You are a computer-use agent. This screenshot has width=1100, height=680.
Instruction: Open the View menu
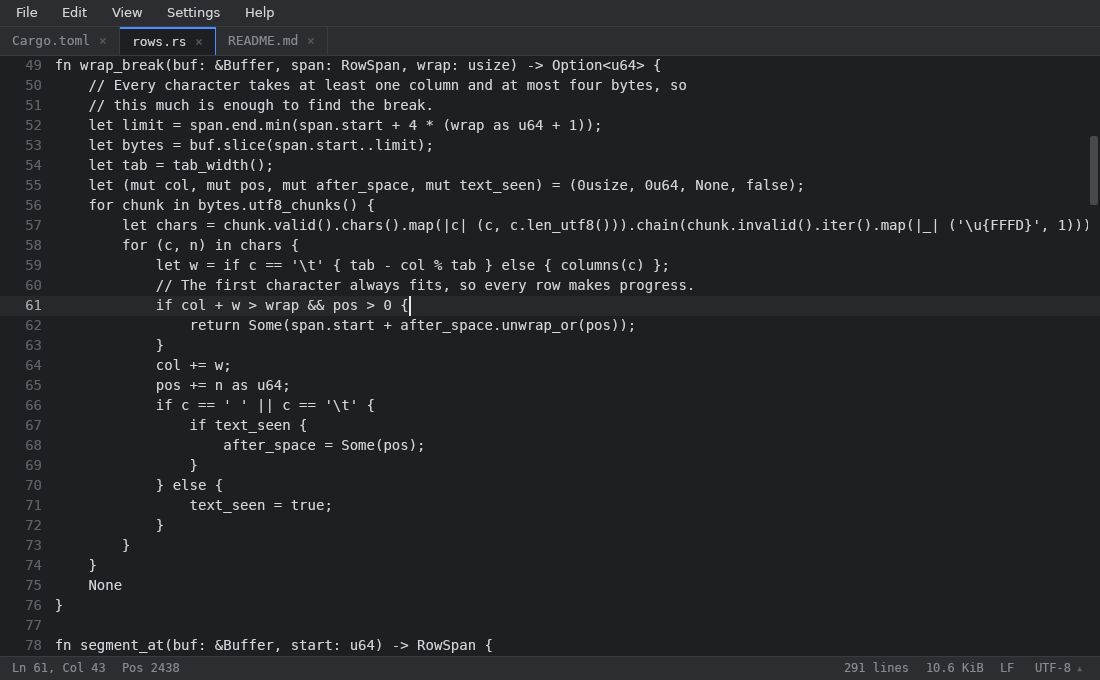point(127,13)
